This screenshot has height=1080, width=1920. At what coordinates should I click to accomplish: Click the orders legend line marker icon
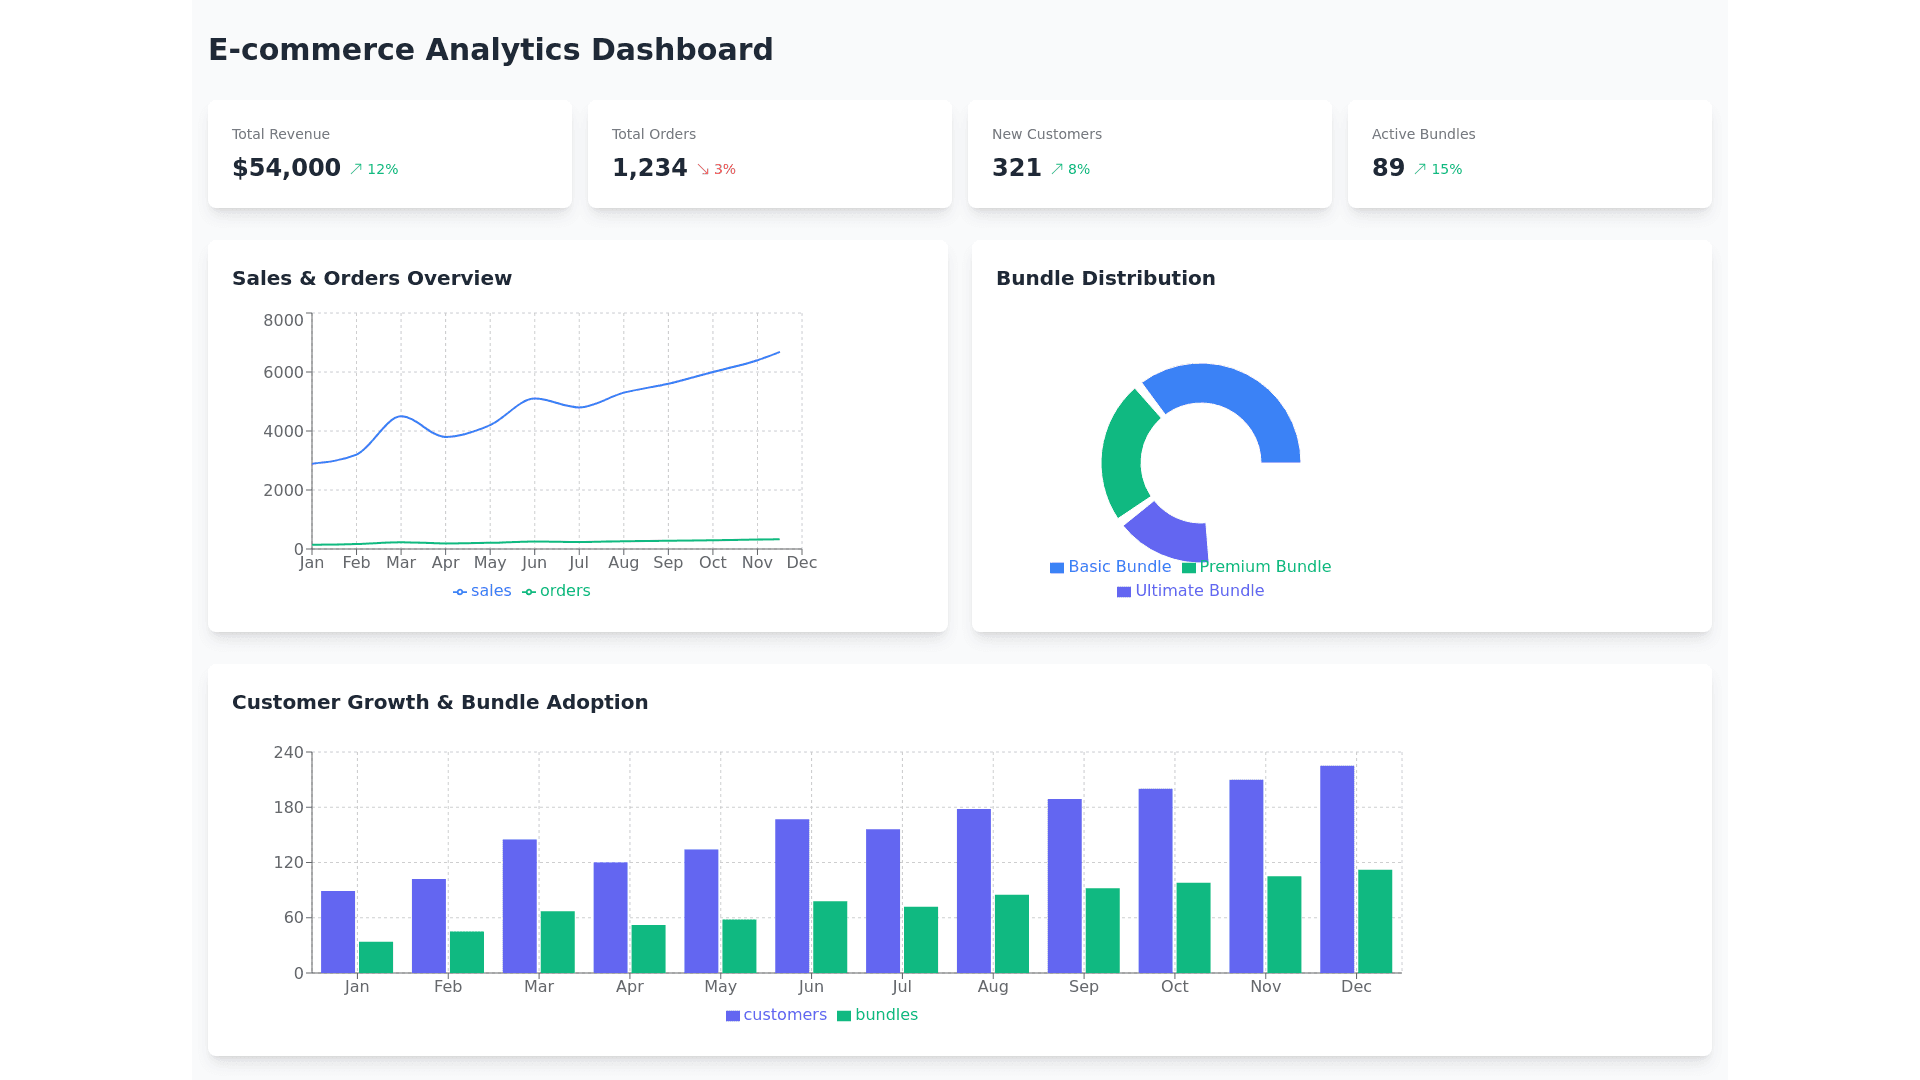pyautogui.click(x=529, y=592)
